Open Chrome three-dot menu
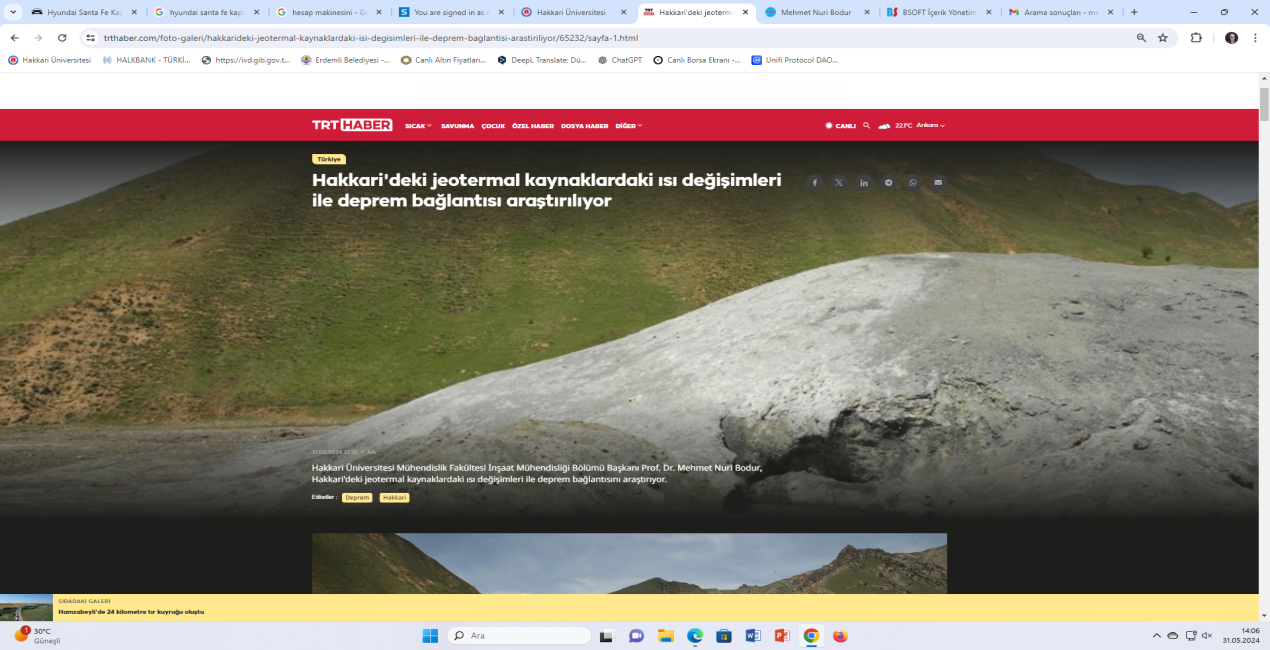The height and width of the screenshot is (650, 1270). coord(1255,38)
